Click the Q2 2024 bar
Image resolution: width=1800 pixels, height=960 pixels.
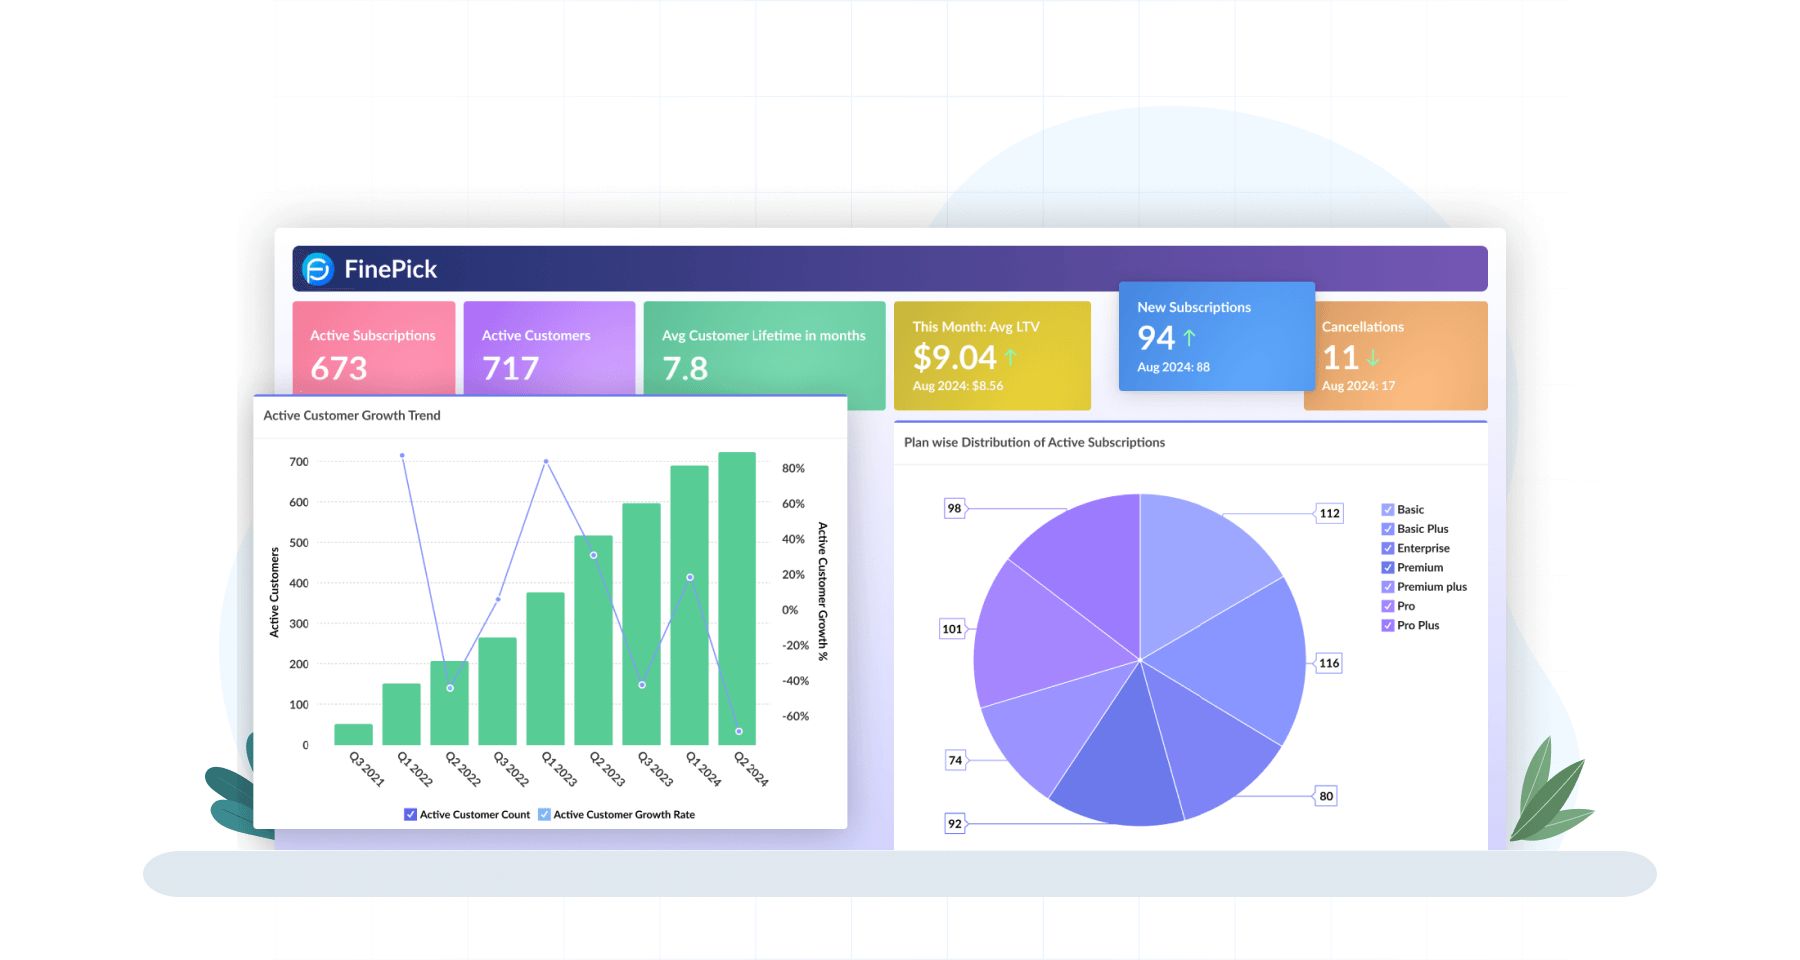coord(737,599)
